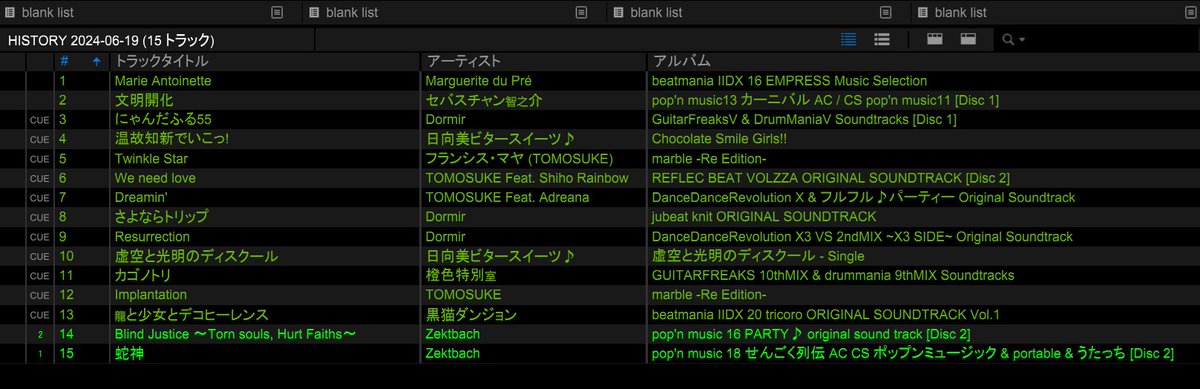1200x389 pixels.
Task: Click artist 黒猫ダンジョン
Action: click(x=471, y=315)
